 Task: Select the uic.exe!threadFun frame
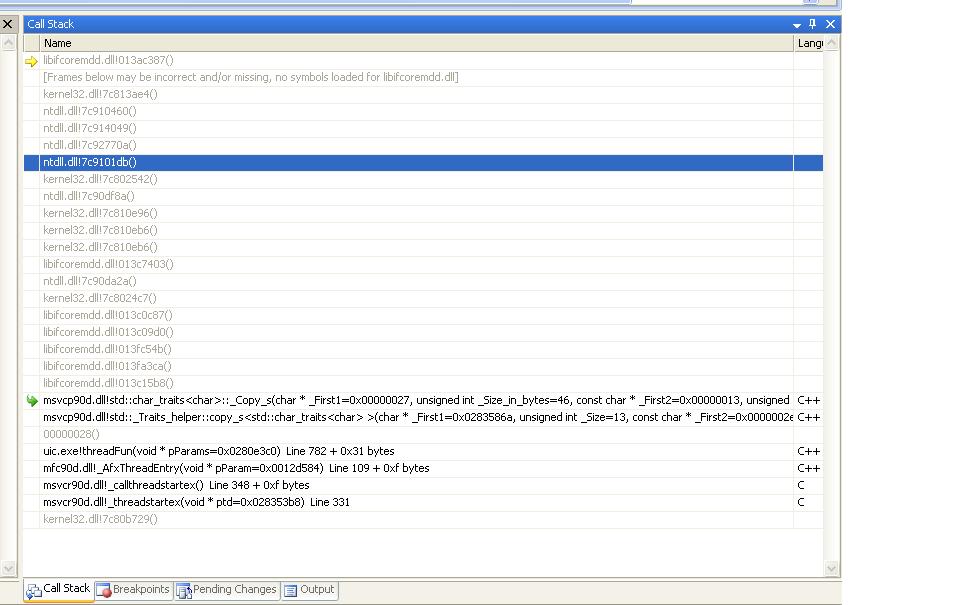(218, 451)
